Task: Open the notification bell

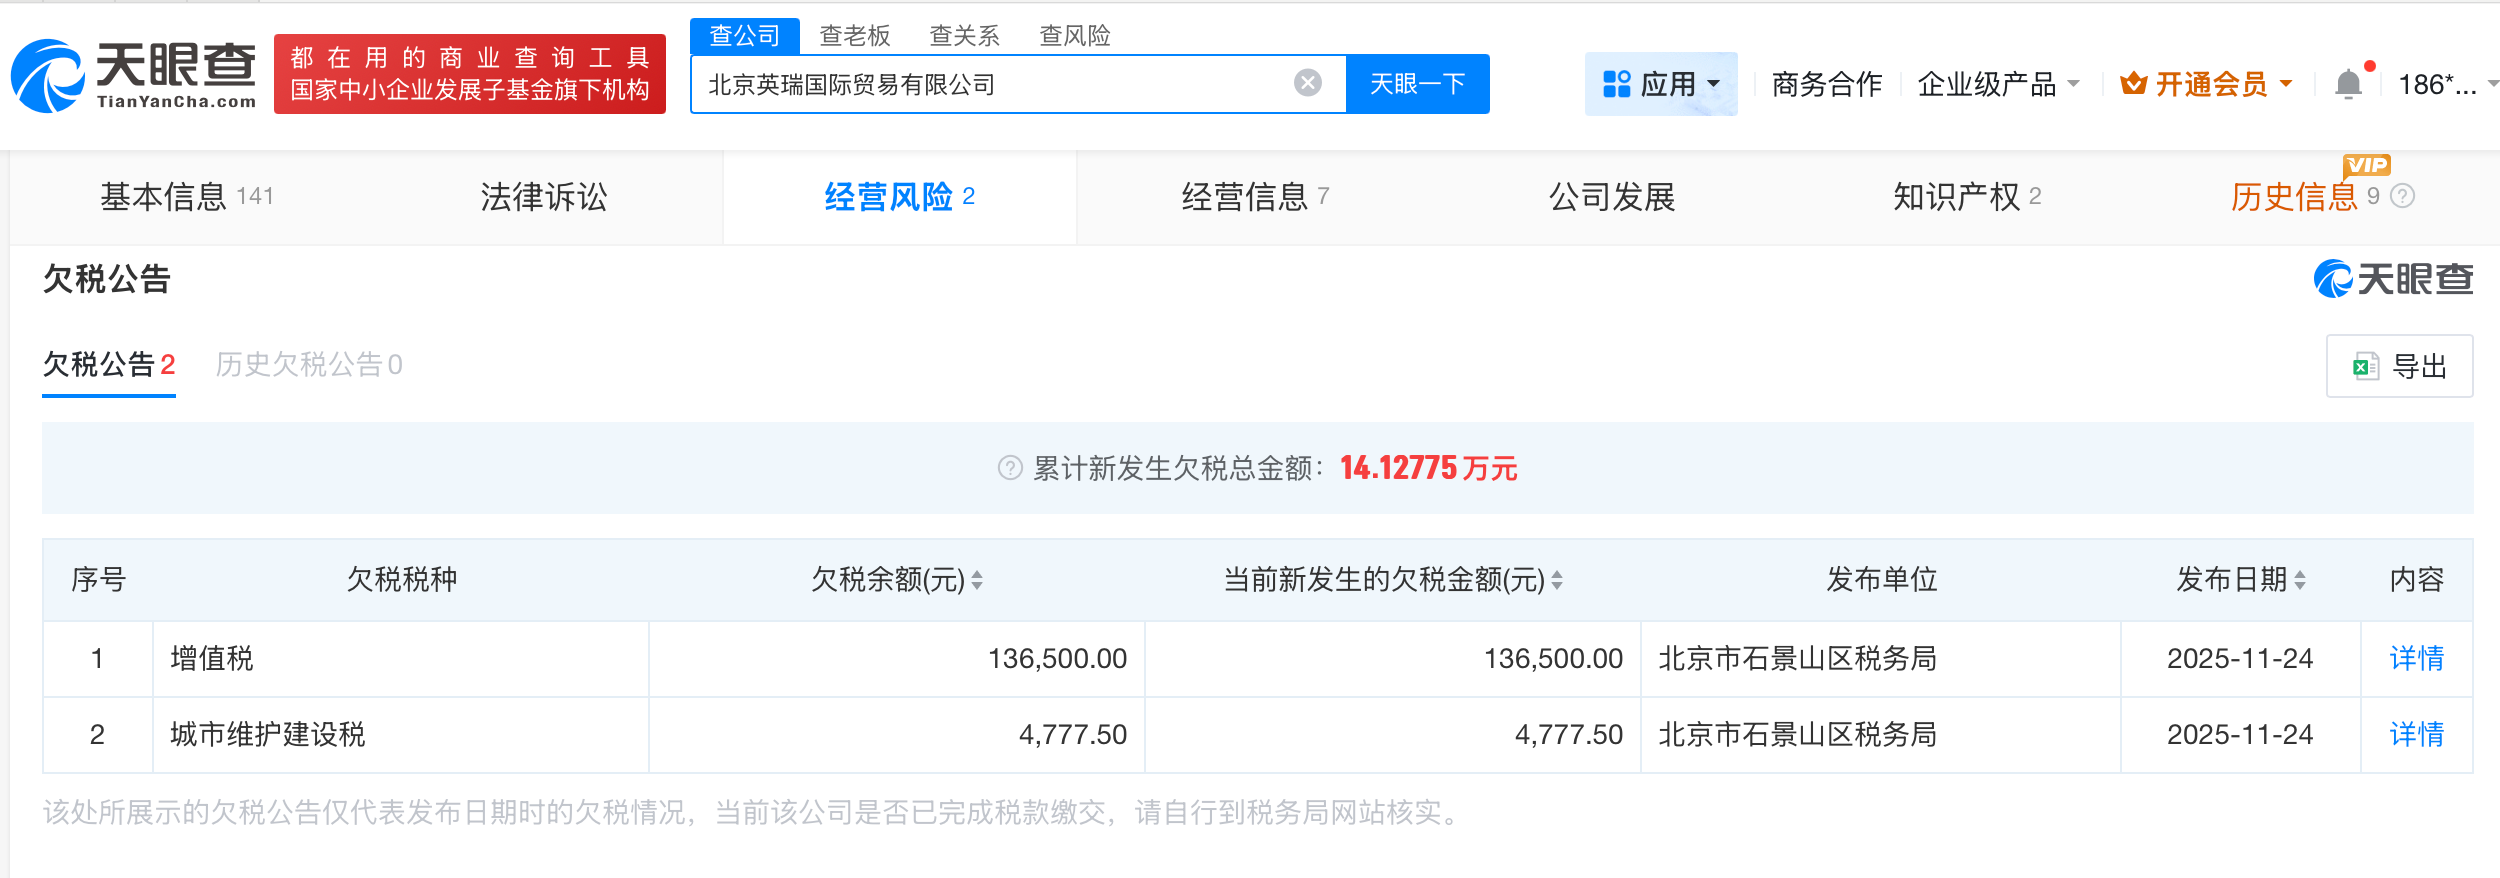Action: pos(2348,84)
